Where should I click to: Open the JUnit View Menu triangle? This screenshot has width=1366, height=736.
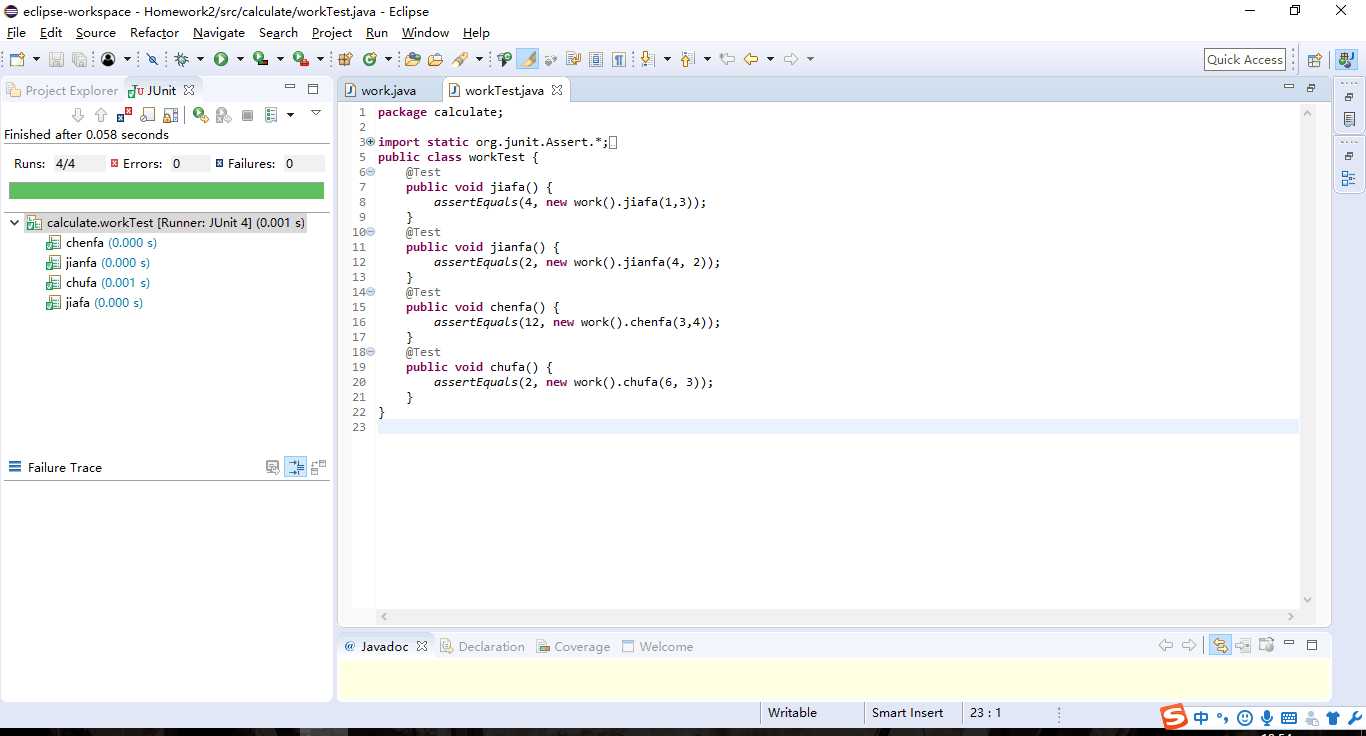[x=316, y=113]
